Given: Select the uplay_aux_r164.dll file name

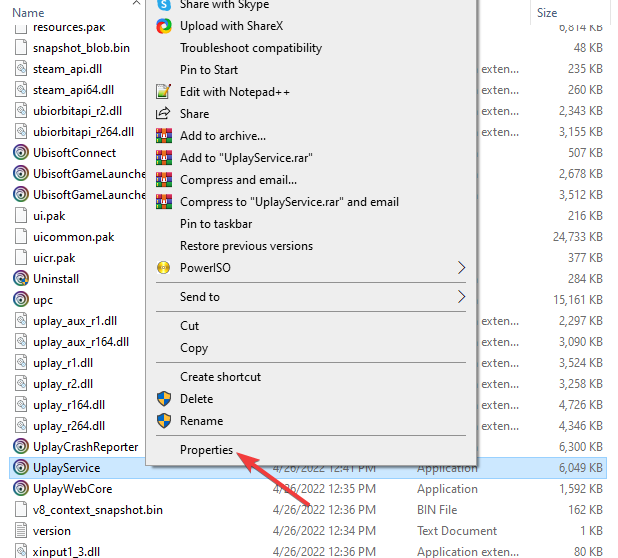Looking at the screenshot, I should [x=81, y=342].
